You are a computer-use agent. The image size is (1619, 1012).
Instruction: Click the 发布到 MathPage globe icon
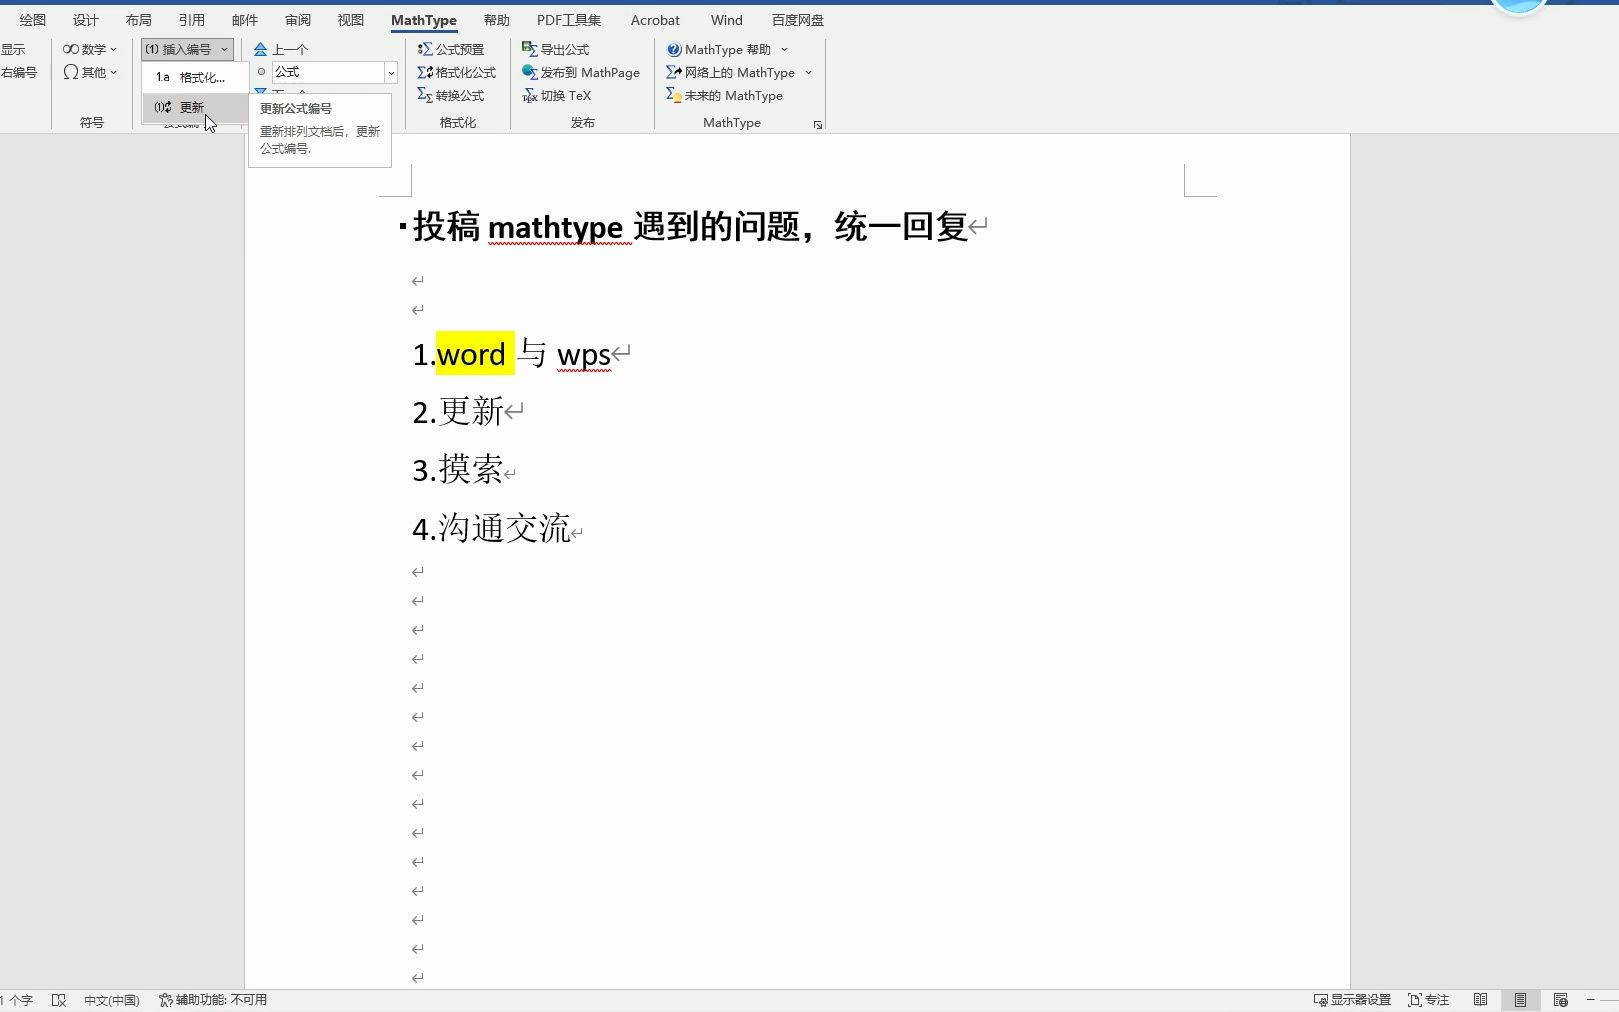(x=530, y=72)
